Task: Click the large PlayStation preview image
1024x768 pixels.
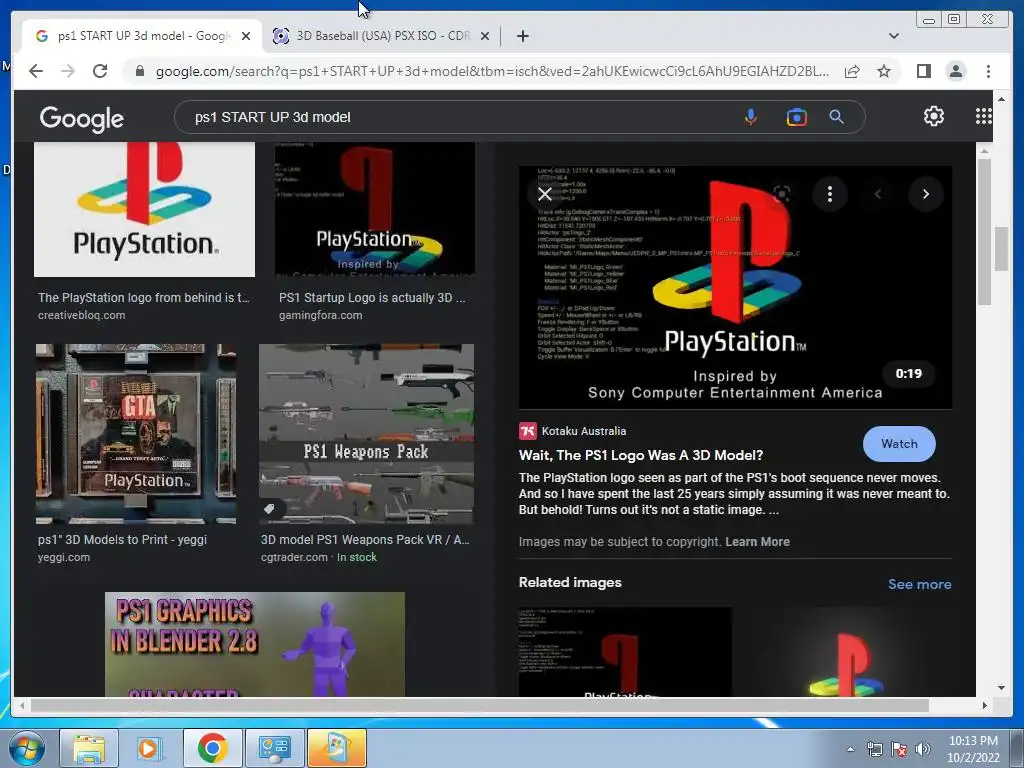Action: coord(735,287)
